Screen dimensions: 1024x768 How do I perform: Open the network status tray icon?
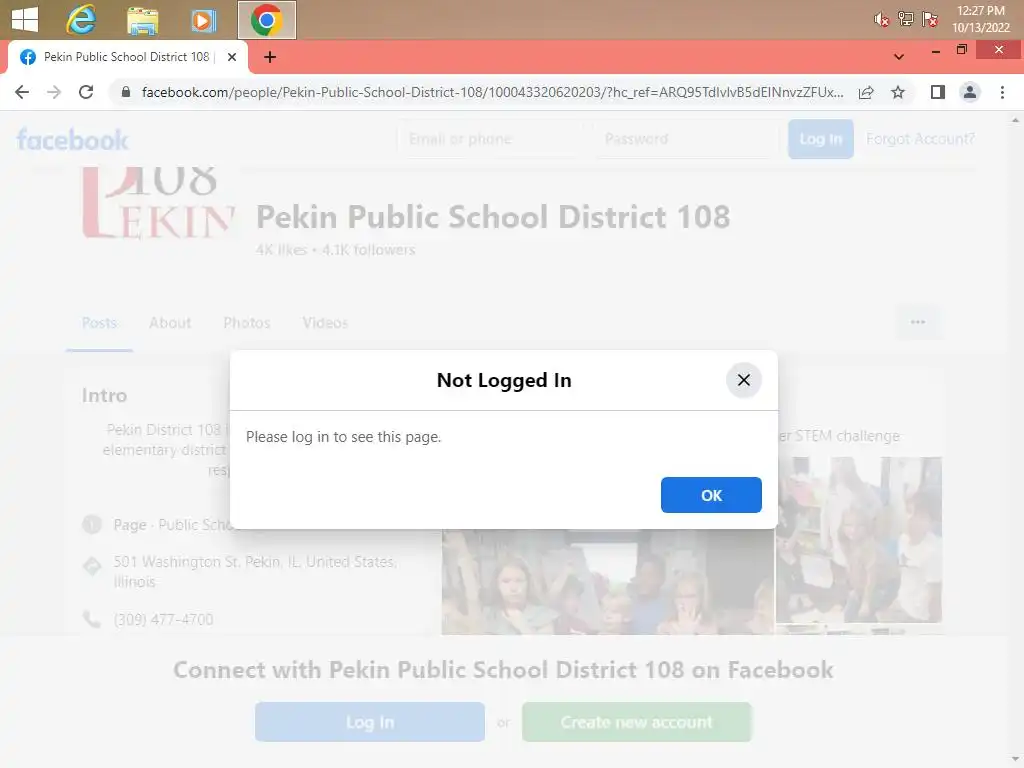[905, 19]
